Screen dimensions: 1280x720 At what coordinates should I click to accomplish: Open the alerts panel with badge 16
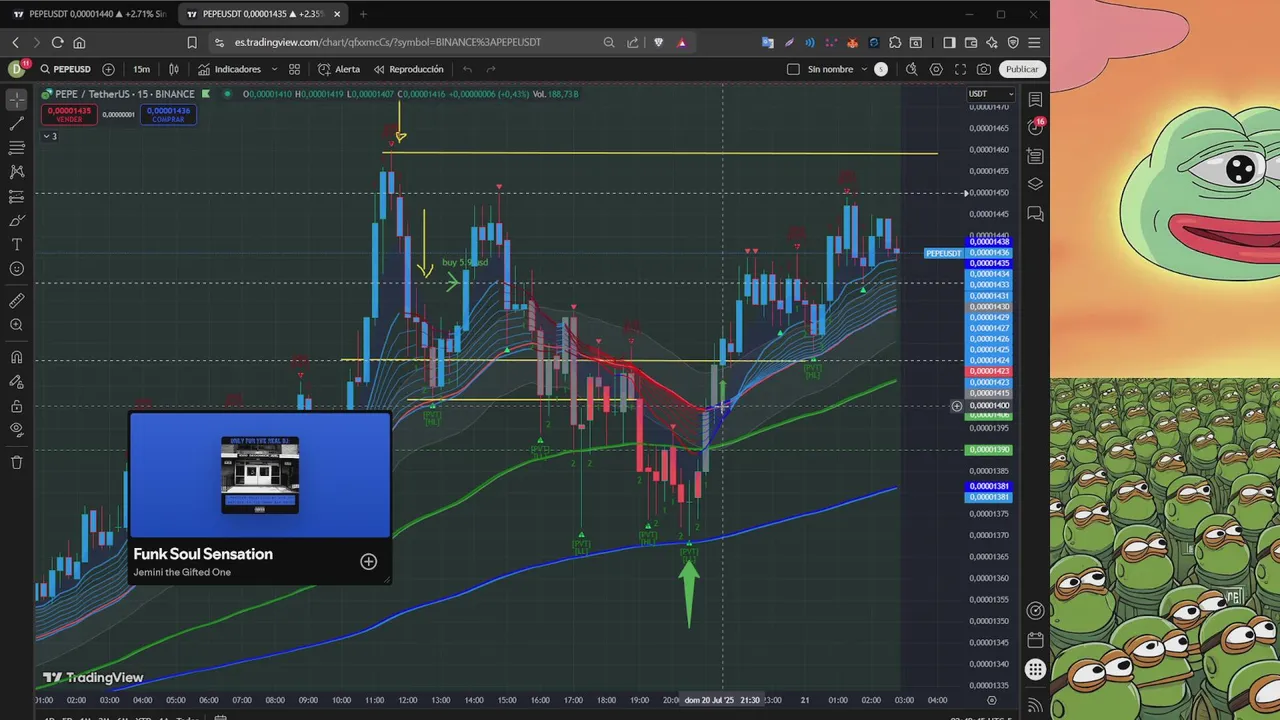click(1035, 127)
